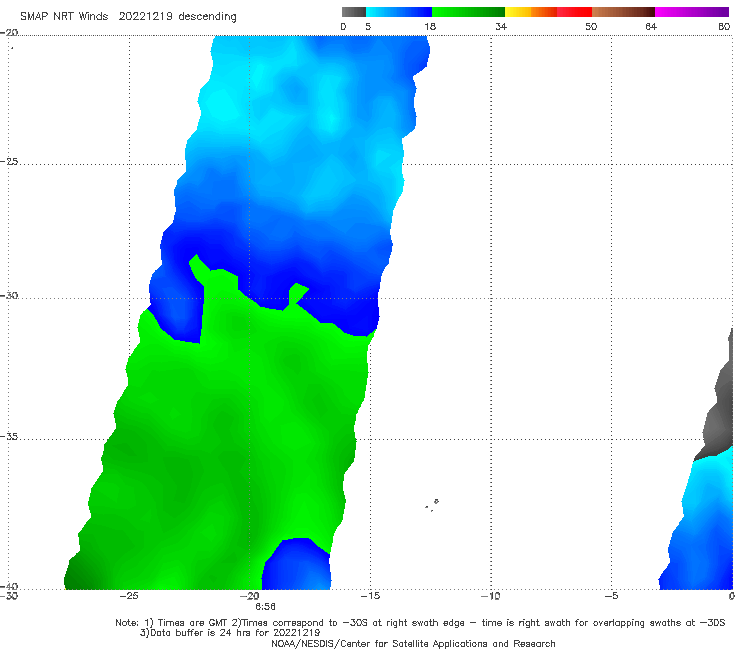Click the brown segment of the color bar

coord(623,12)
